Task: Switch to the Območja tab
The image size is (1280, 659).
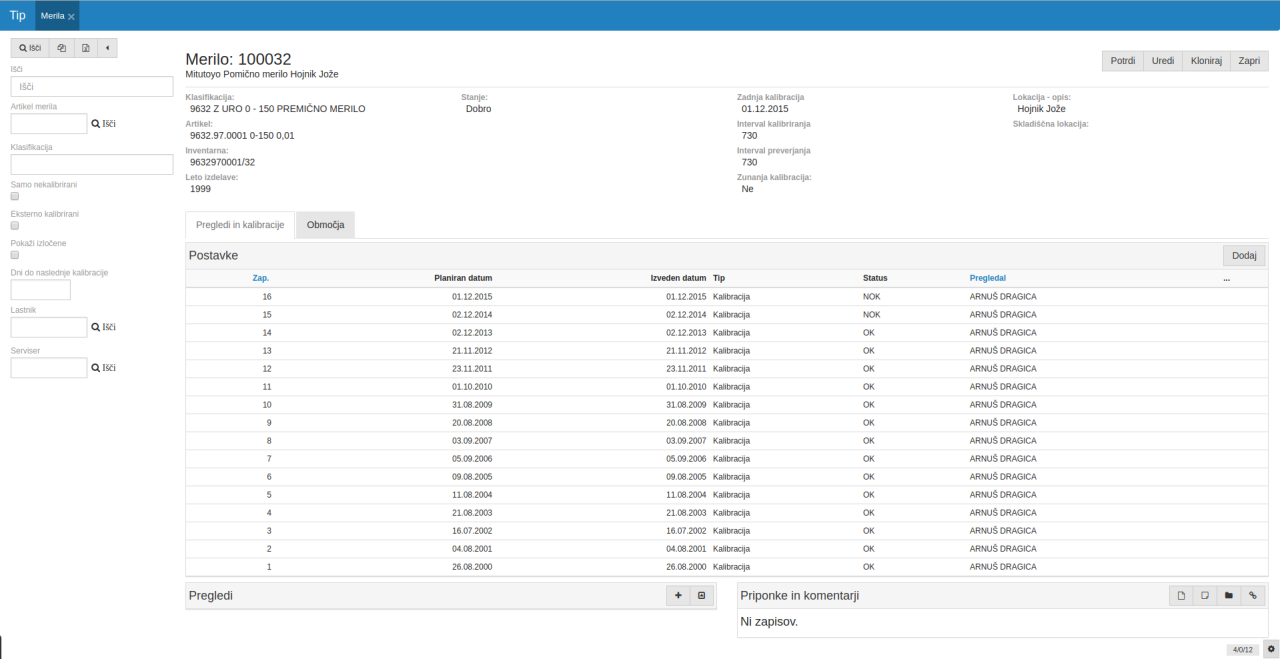Action: tap(325, 225)
